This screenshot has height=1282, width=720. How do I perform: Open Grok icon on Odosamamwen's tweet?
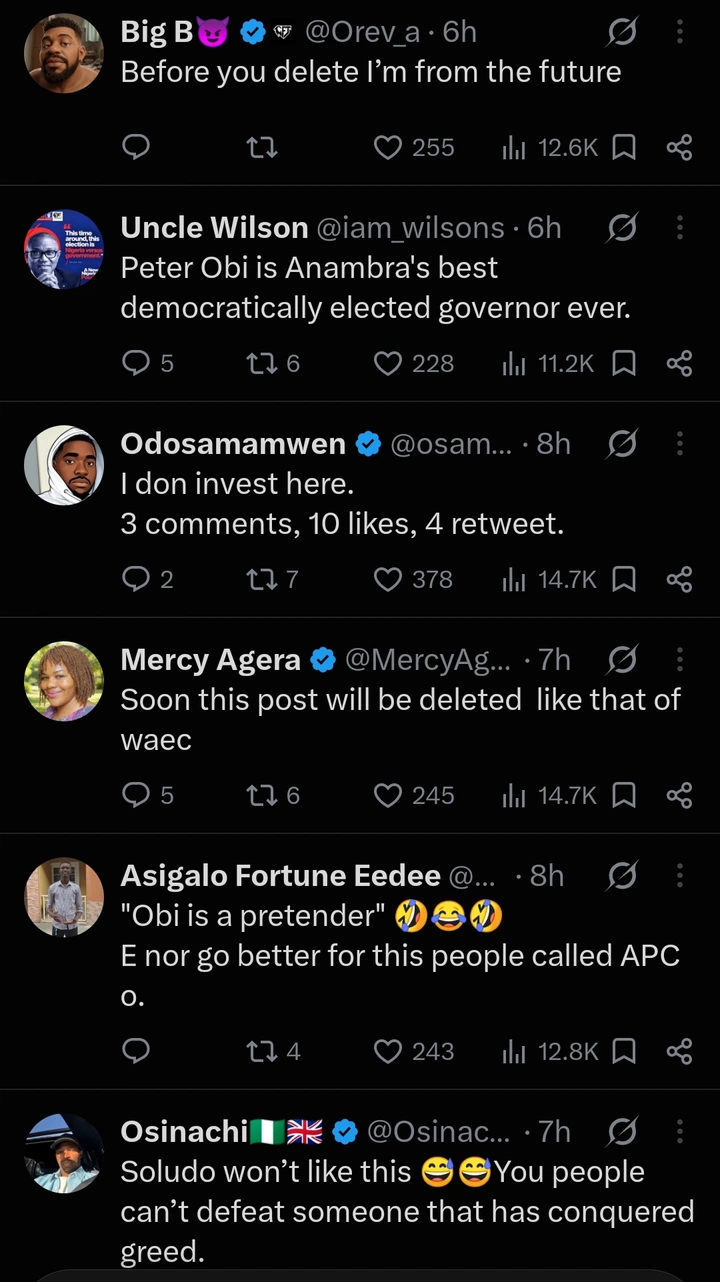tap(622, 444)
